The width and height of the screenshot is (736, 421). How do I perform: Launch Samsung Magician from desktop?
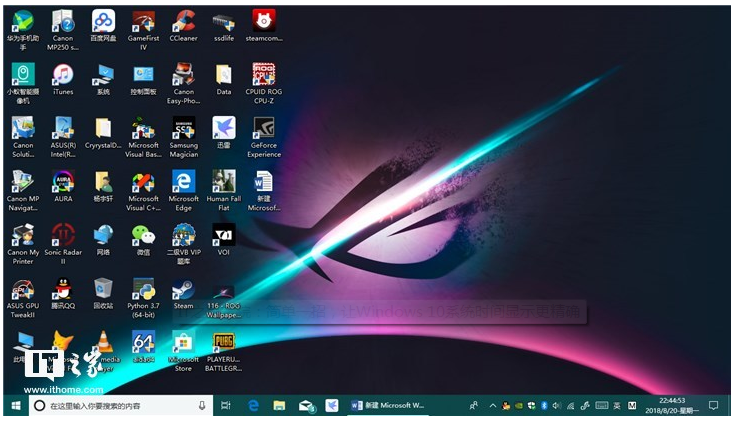point(184,137)
